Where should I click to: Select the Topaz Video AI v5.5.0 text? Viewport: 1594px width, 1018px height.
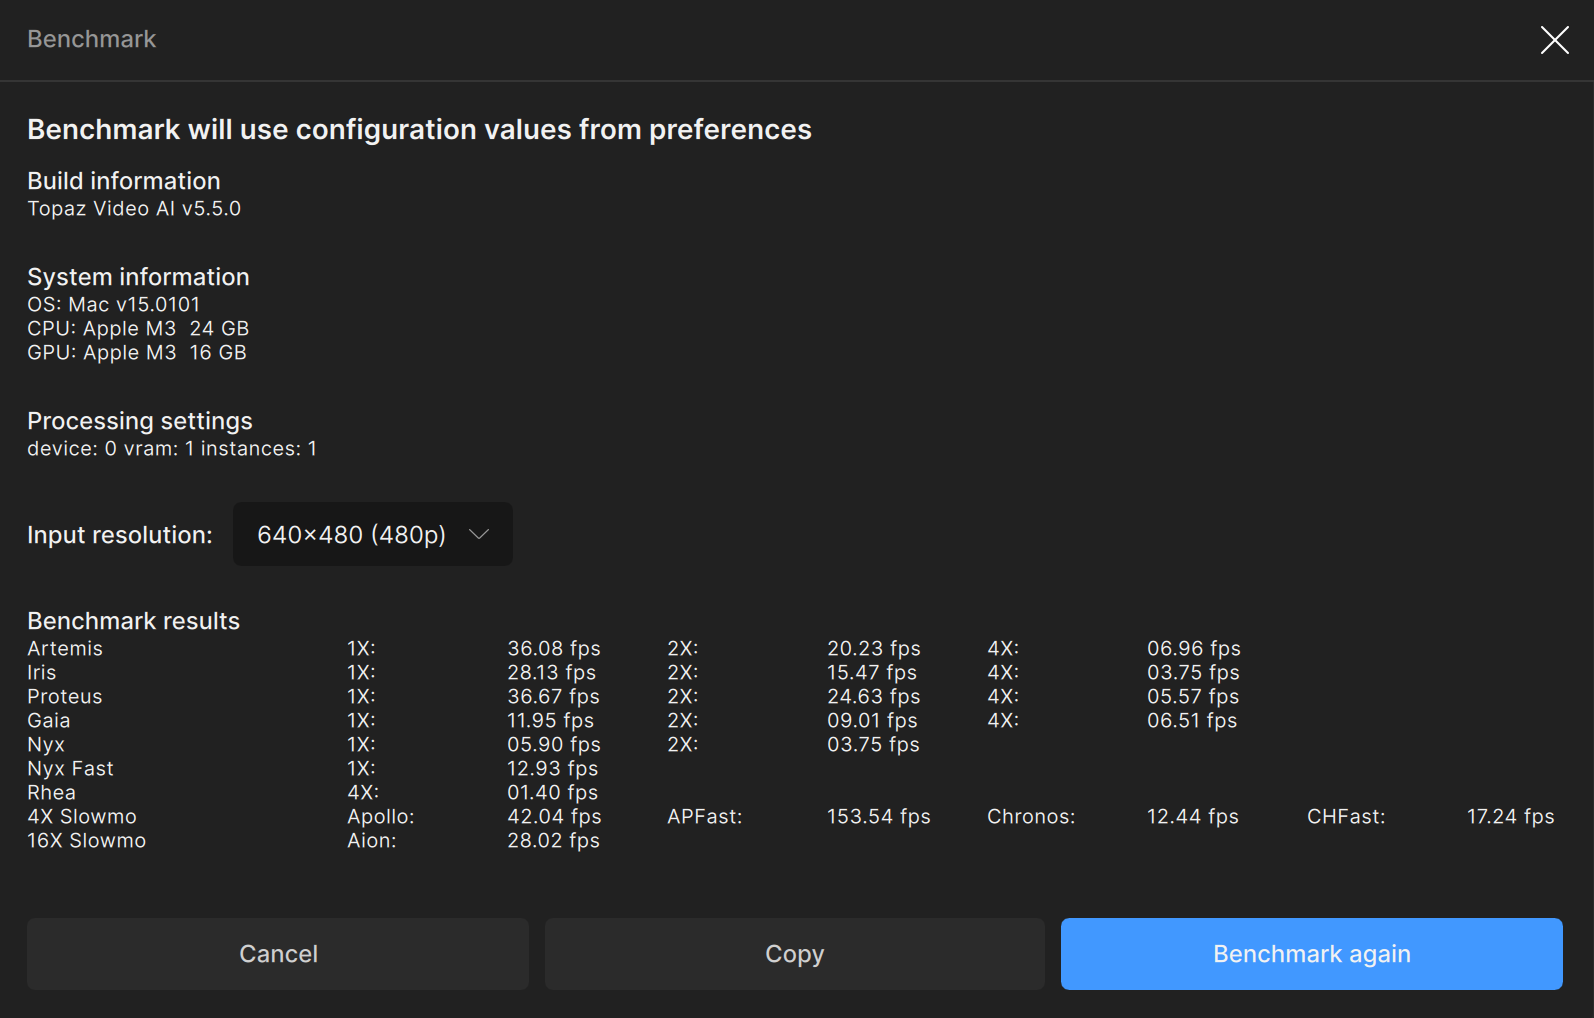coord(134,209)
